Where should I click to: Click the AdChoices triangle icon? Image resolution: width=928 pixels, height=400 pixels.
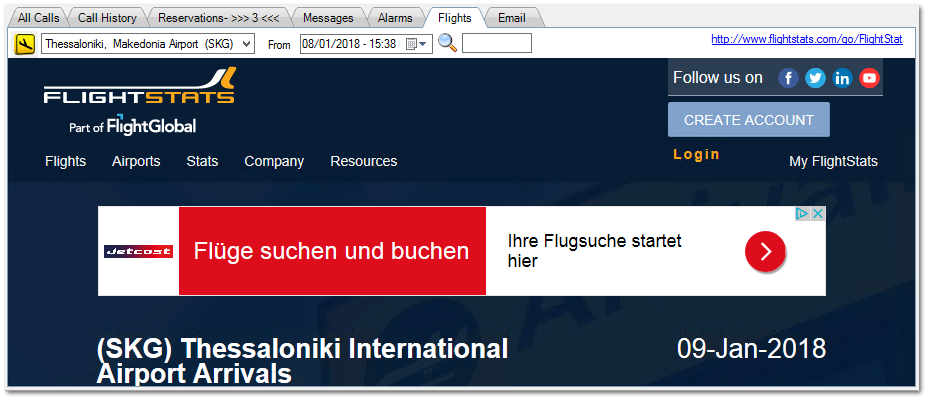(803, 214)
